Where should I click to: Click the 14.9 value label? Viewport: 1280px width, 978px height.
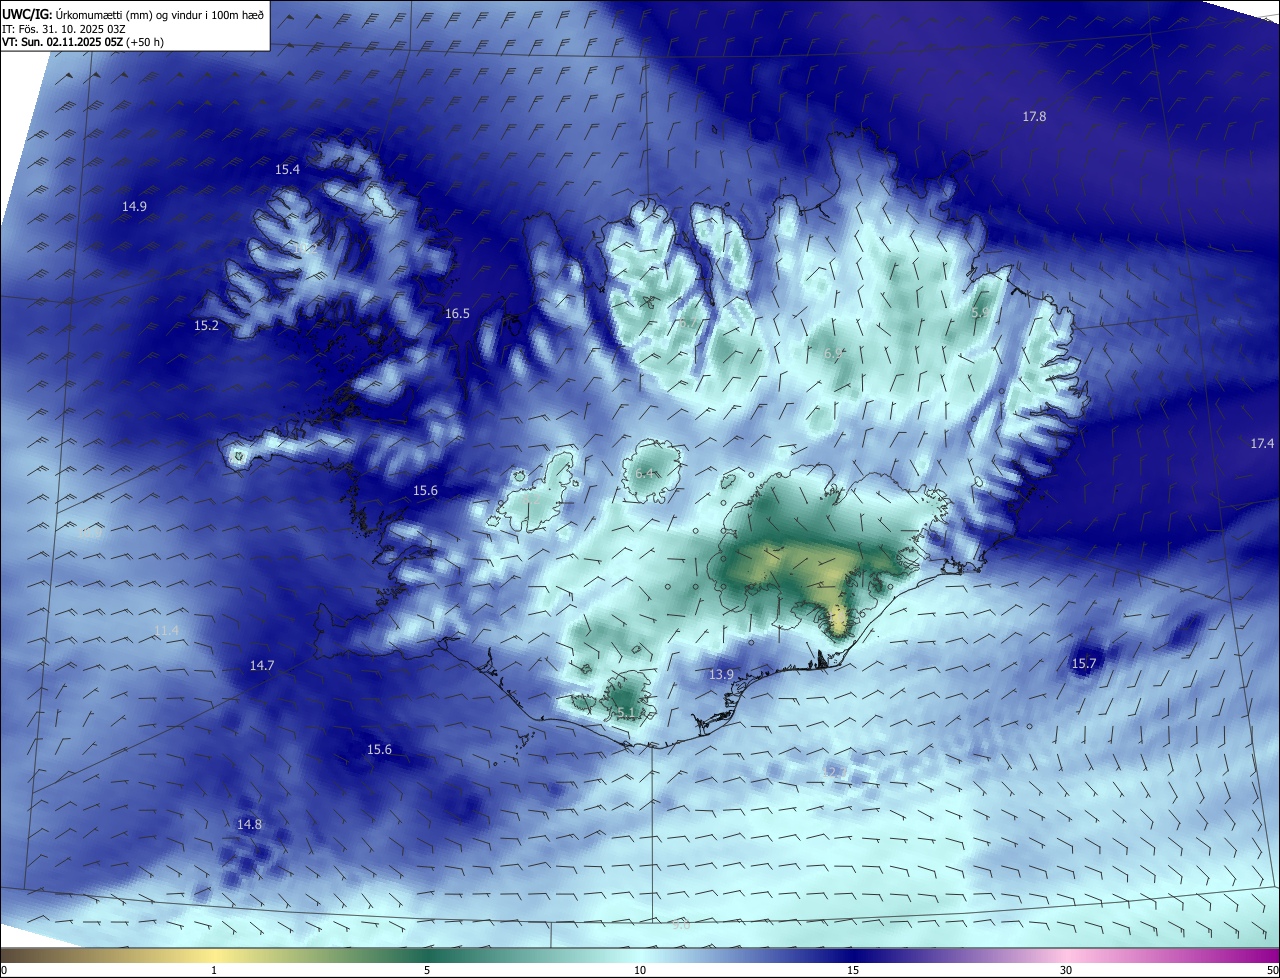(135, 207)
